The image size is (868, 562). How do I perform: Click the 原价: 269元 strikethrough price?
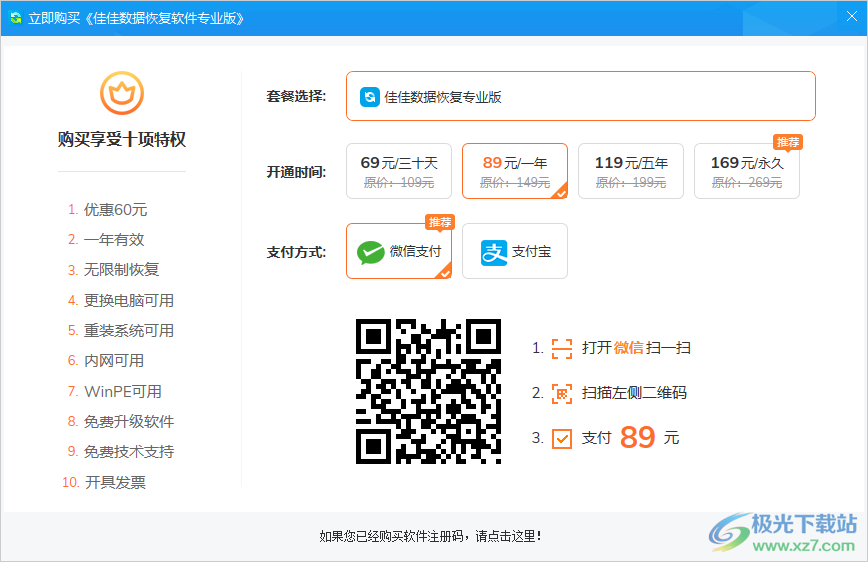(747, 183)
